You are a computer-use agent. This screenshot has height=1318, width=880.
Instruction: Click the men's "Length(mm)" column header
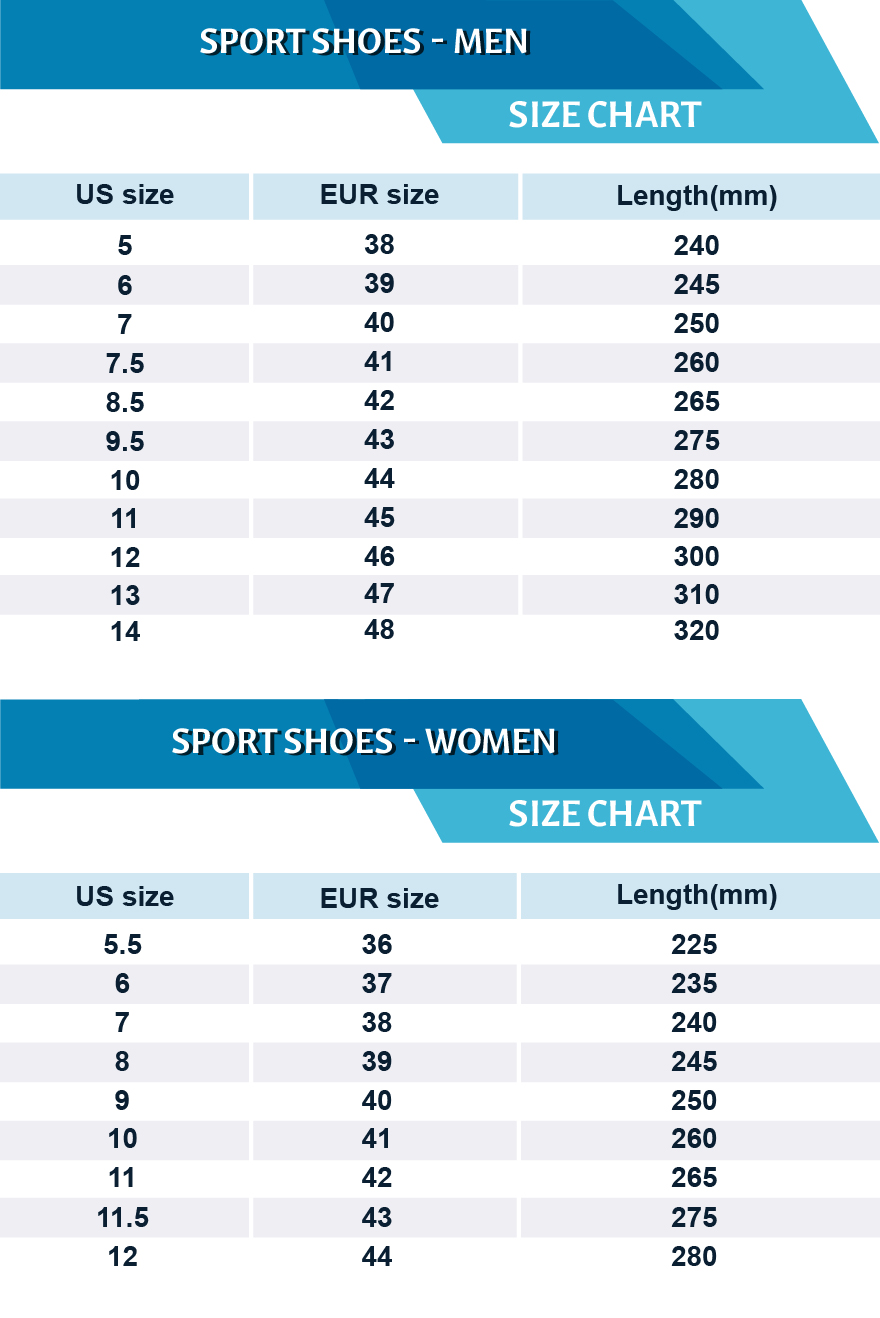point(697,196)
